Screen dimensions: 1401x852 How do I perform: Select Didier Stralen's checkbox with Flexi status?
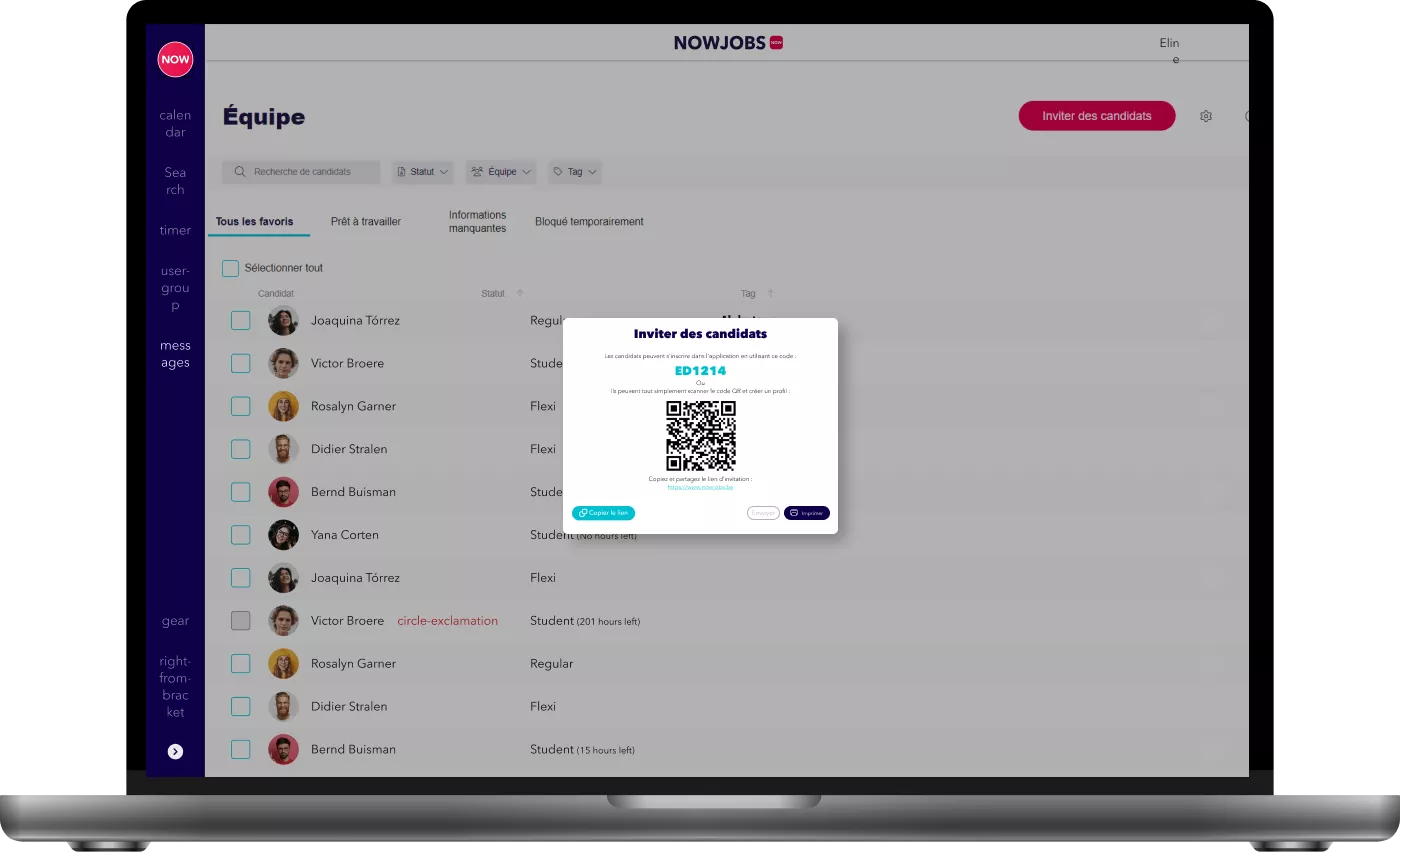click(x=241, y=449)
